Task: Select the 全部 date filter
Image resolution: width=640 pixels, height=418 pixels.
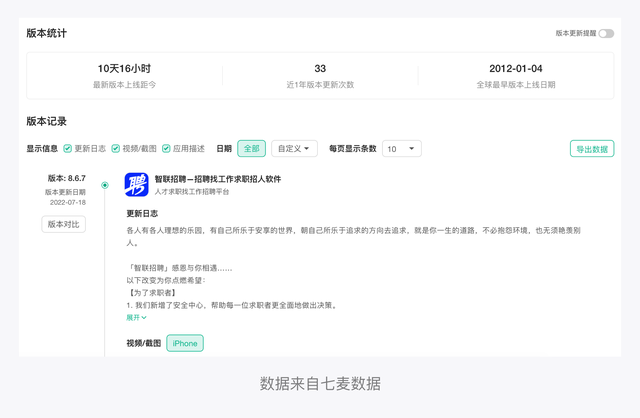Action: point(251,149)
